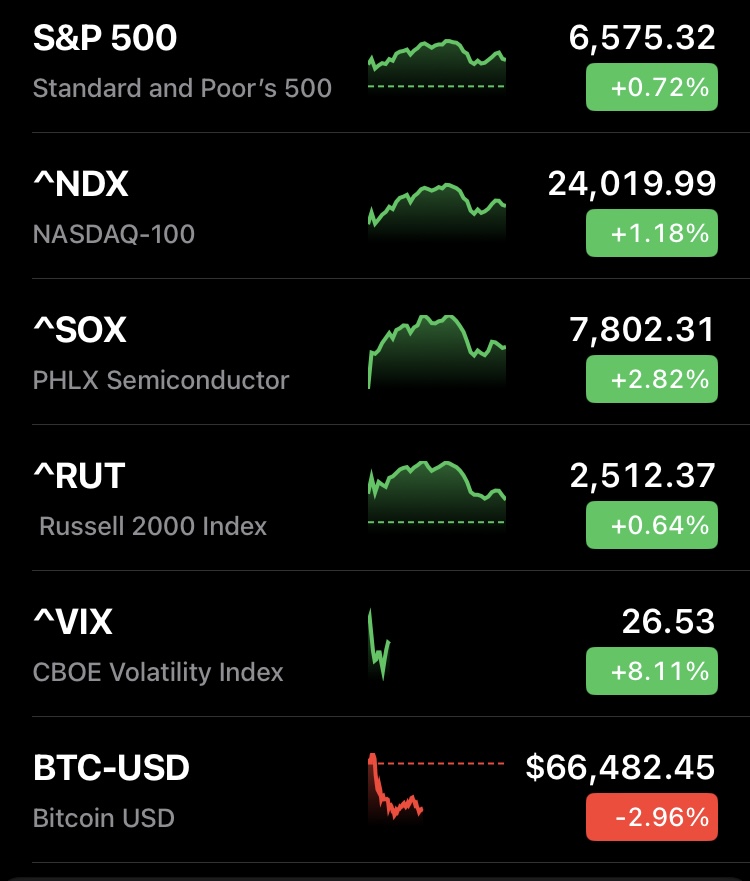Select the ^NDX ticker symbol
Screen dimensions: 750x881
click(81, 185)
